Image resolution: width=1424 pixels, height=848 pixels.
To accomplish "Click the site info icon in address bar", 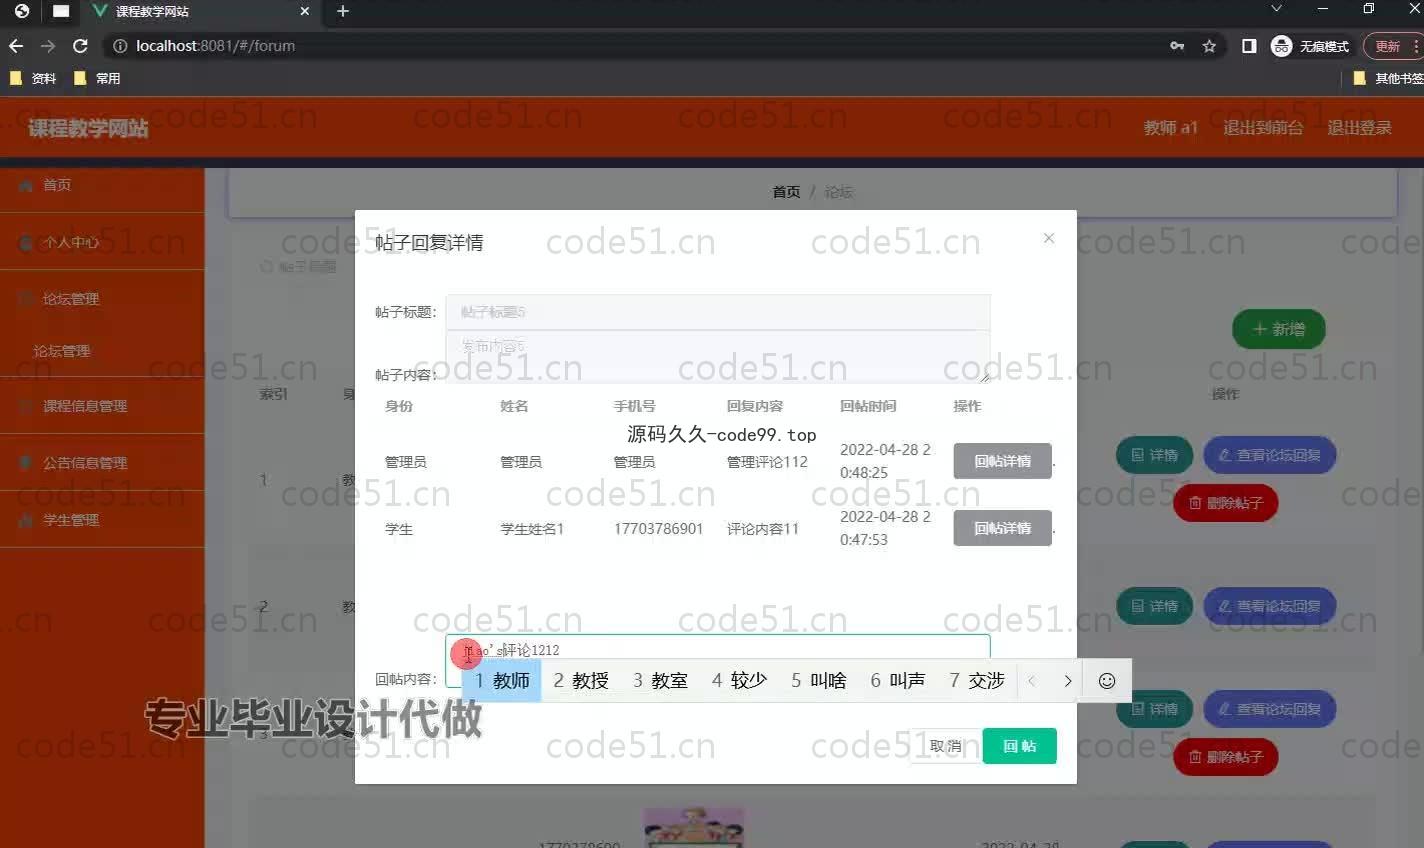I will point(120,46).
